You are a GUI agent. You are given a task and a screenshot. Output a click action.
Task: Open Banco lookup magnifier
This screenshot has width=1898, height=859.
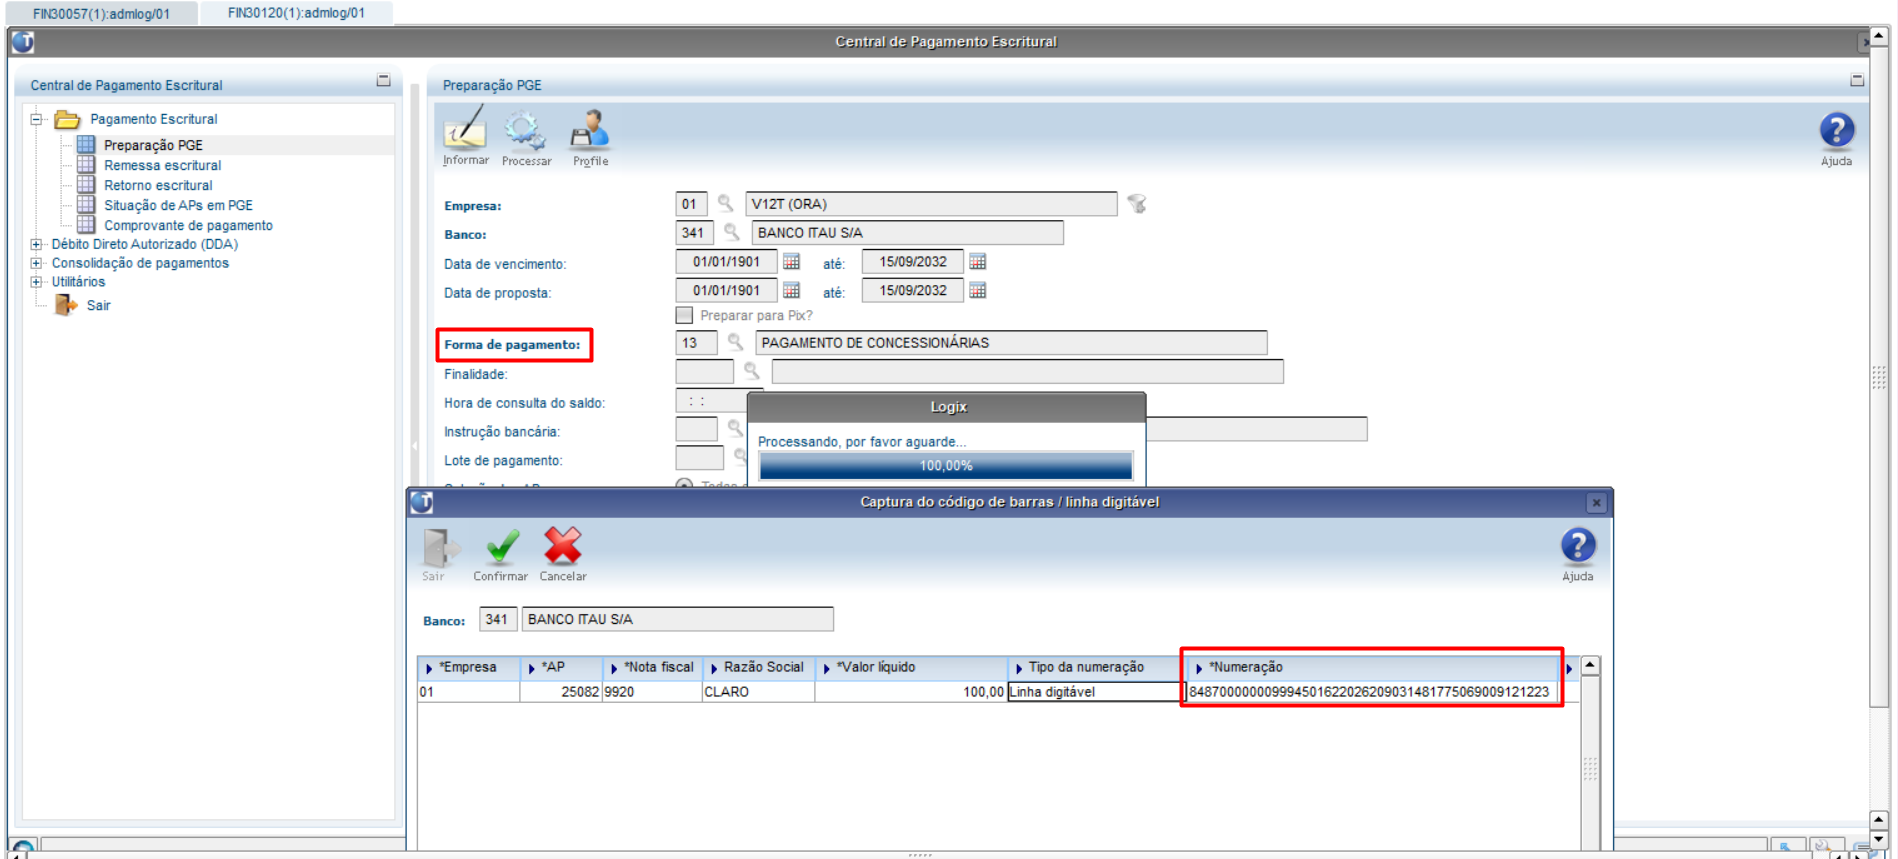pos(732,233)
